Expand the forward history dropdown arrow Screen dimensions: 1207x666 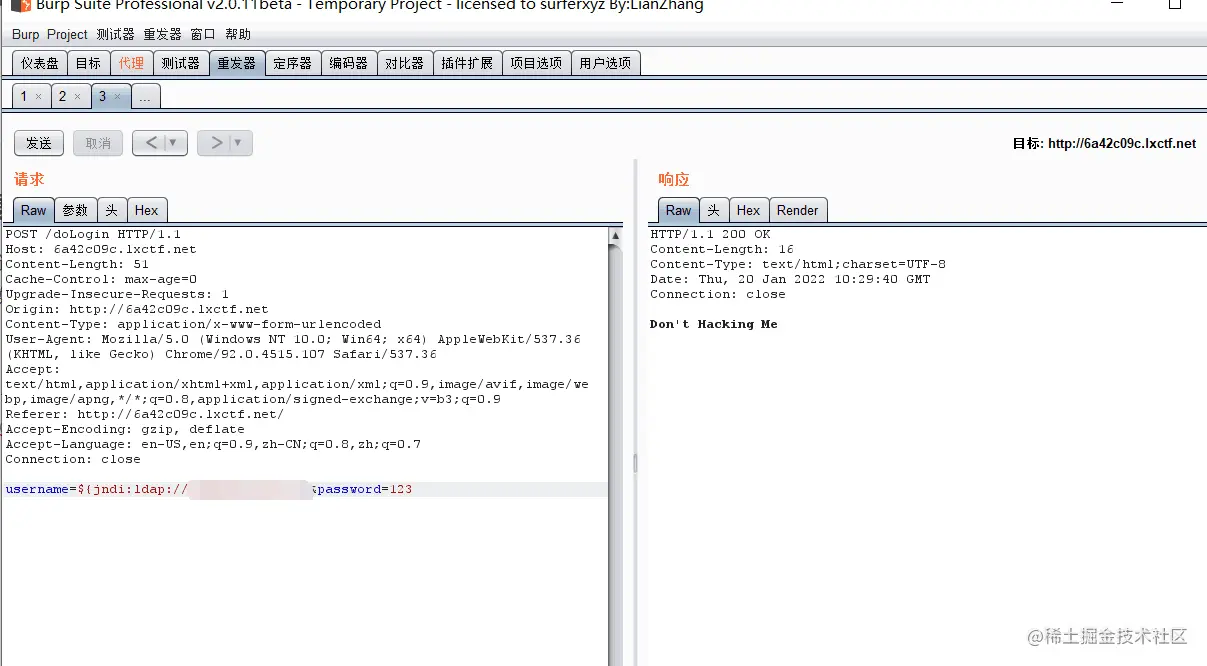coord(240,143)
